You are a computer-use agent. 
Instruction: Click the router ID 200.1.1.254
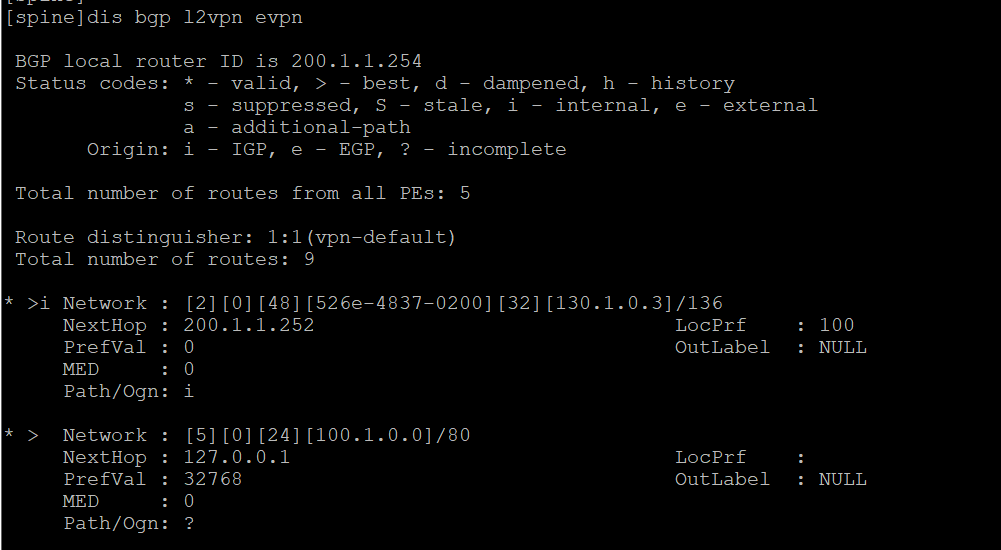(x=357, y=61)
